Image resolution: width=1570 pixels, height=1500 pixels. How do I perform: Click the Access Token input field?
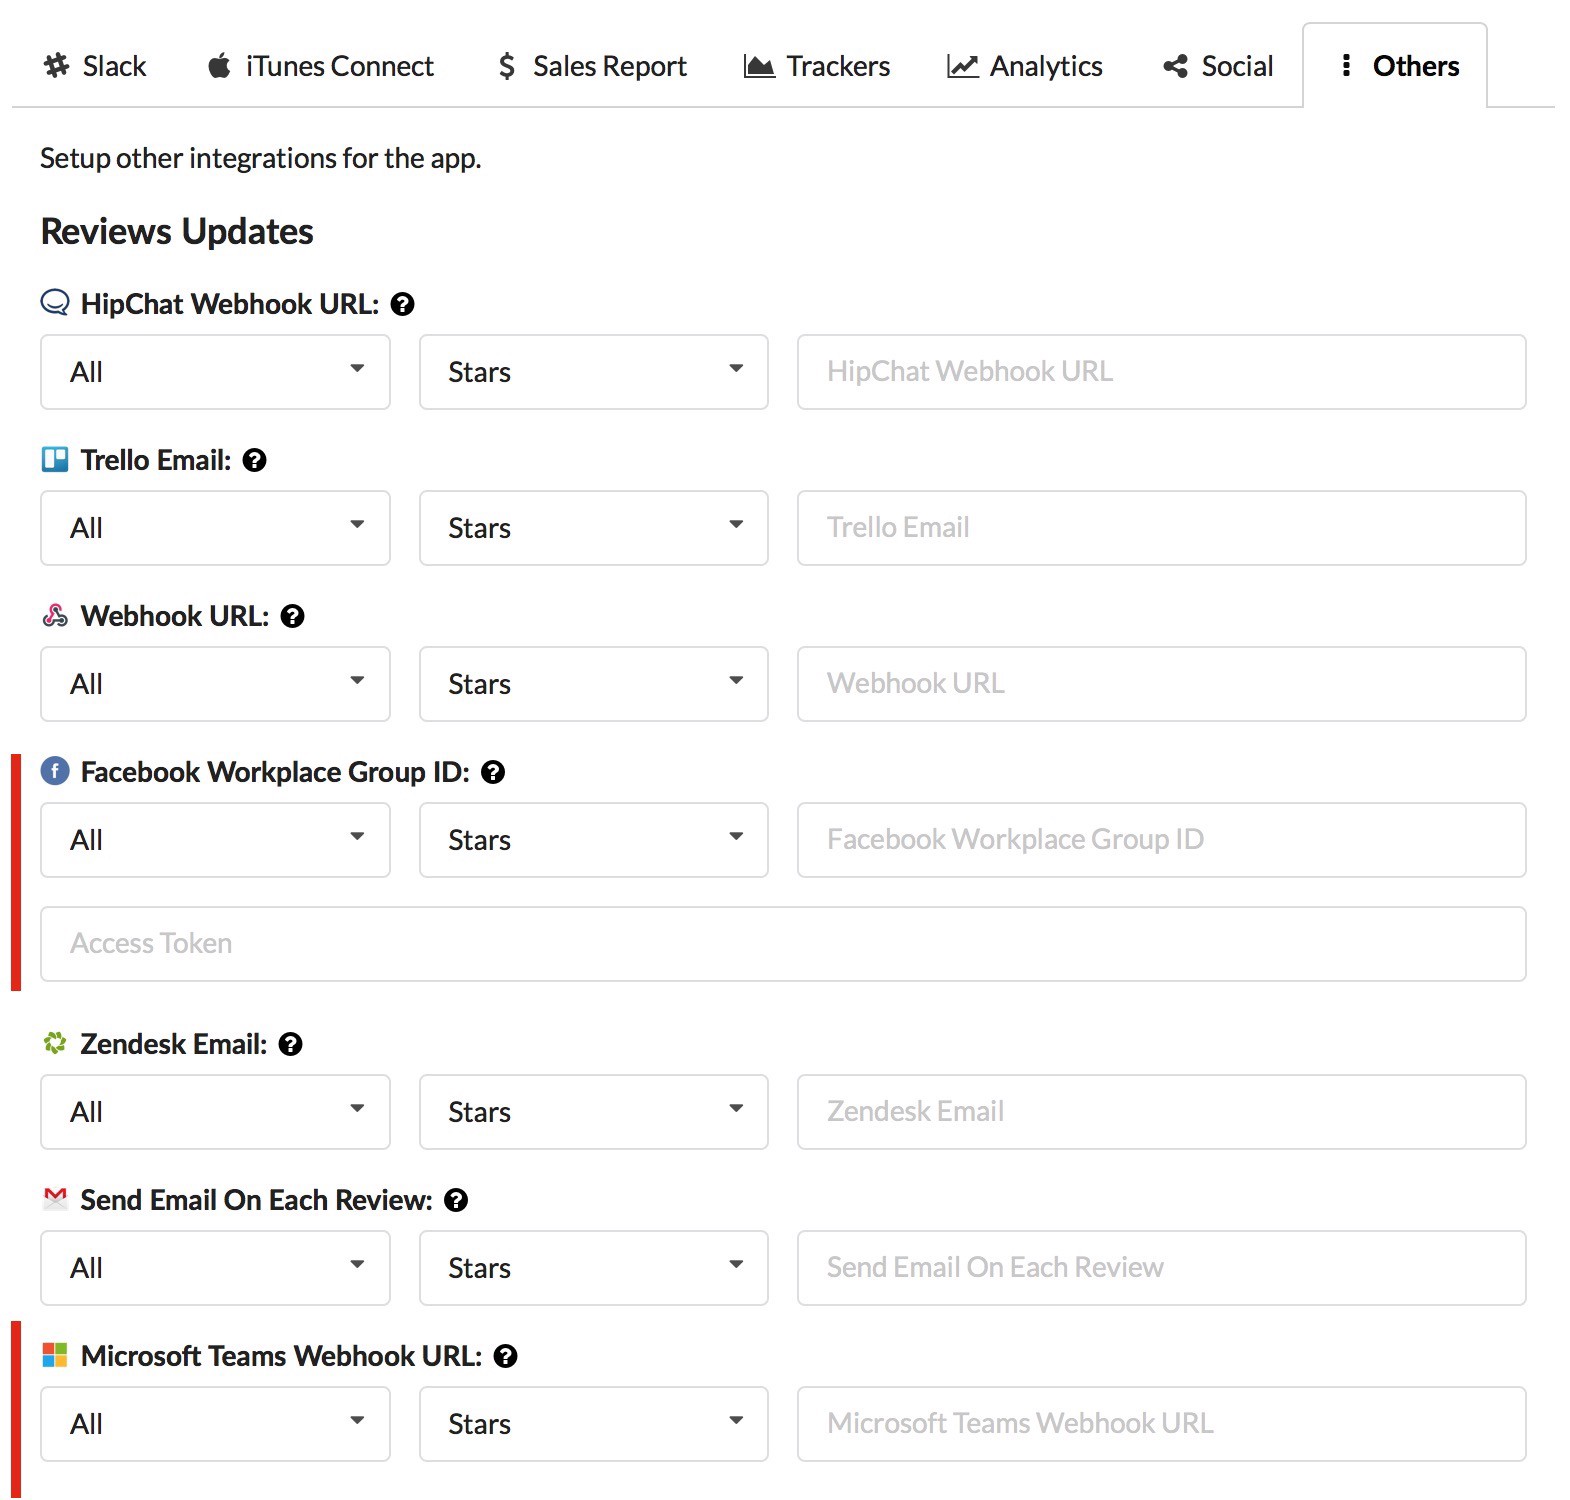point(783,944)
